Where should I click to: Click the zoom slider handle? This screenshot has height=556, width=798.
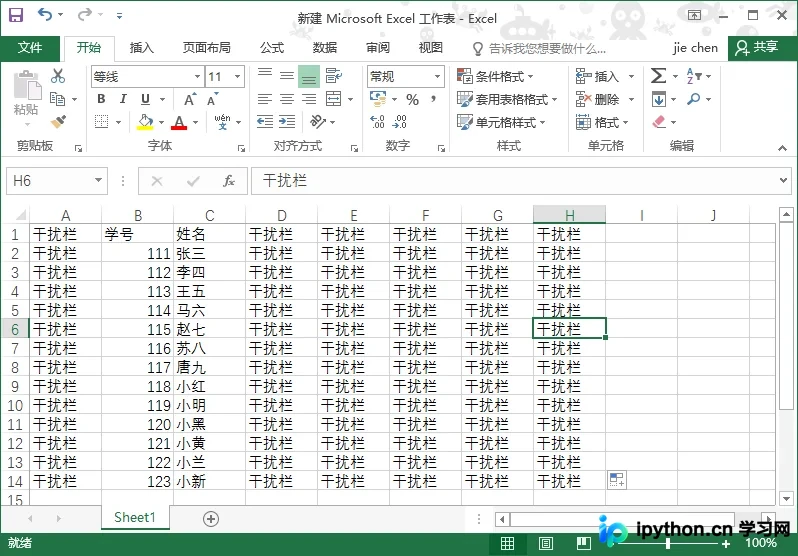pyautogui.click(x=668, y=543)
